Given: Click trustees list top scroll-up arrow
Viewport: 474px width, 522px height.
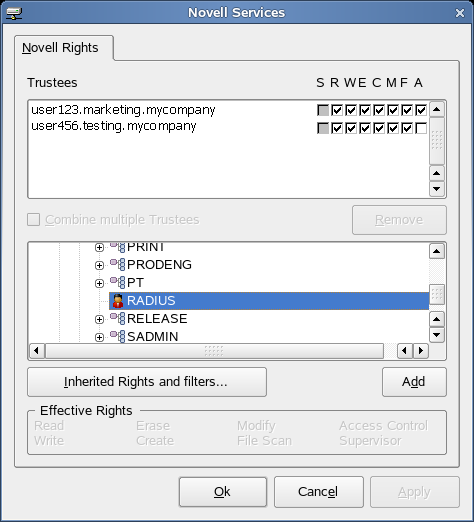Looking at the screenshot, I should [437, 109].
